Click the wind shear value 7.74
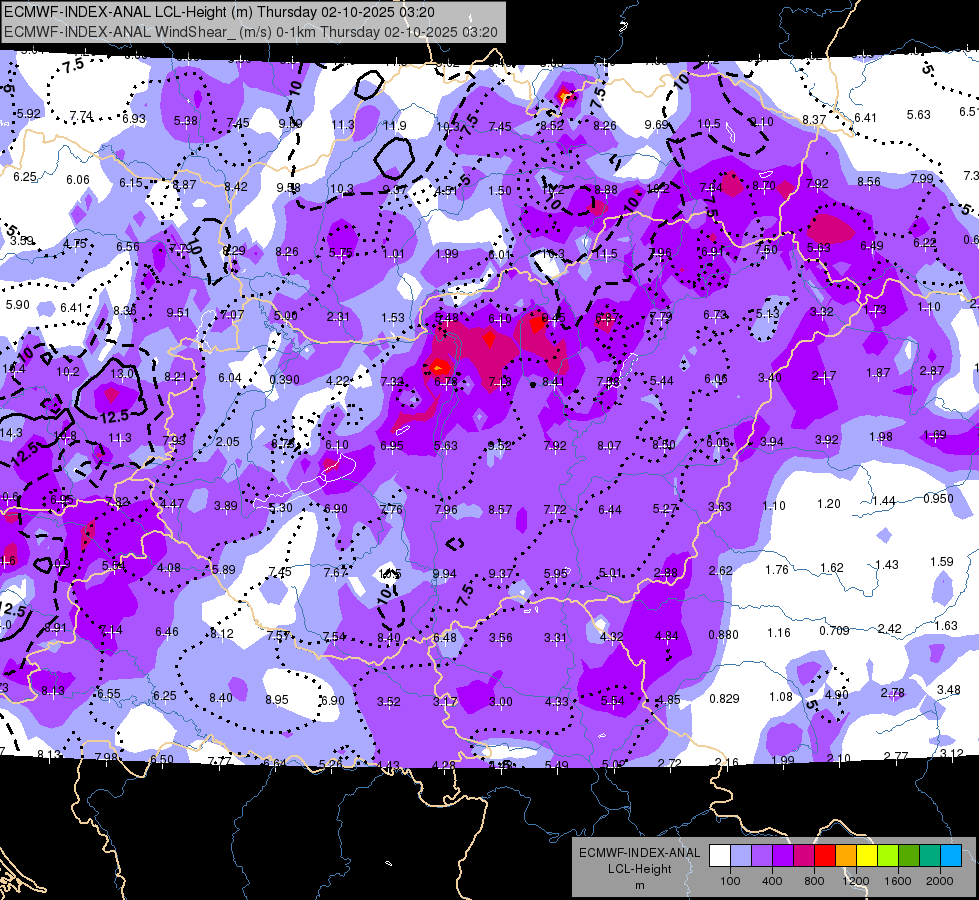Image resolution: width=979 pixels, height=900 pixels. (x=81, y=116)
